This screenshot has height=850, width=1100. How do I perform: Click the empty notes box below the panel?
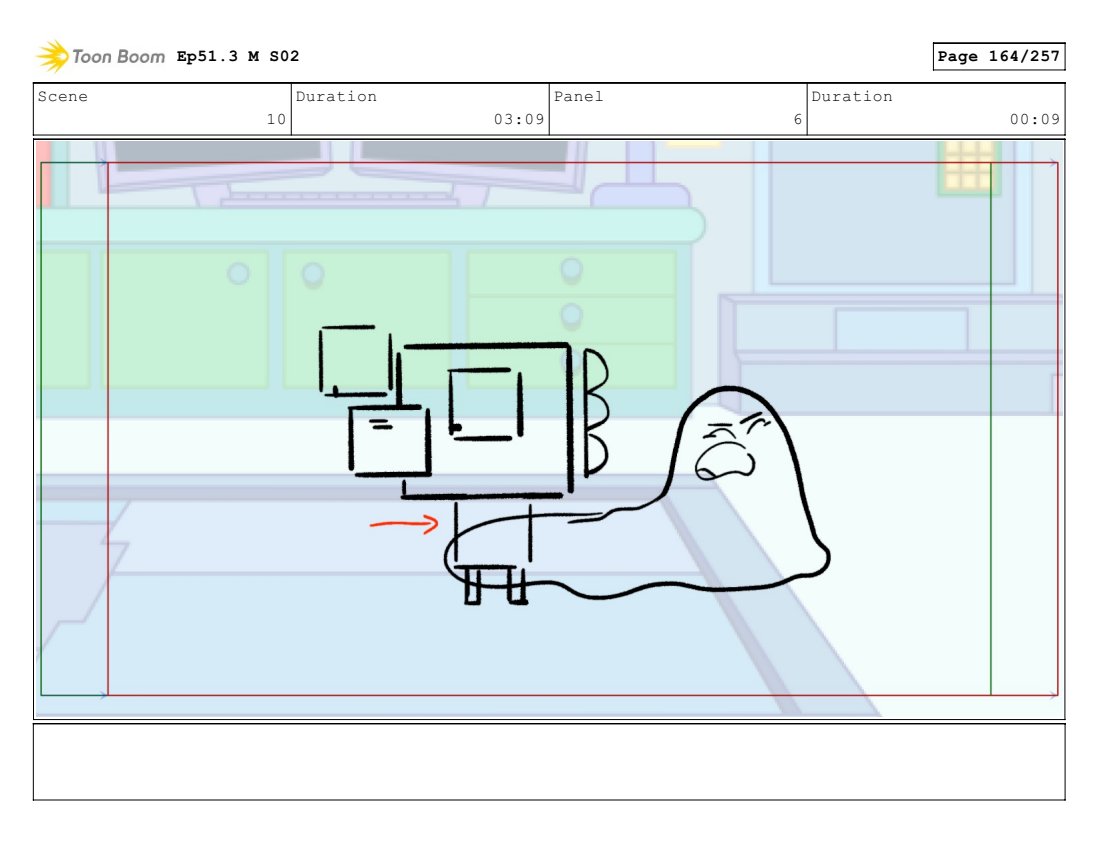549,761
